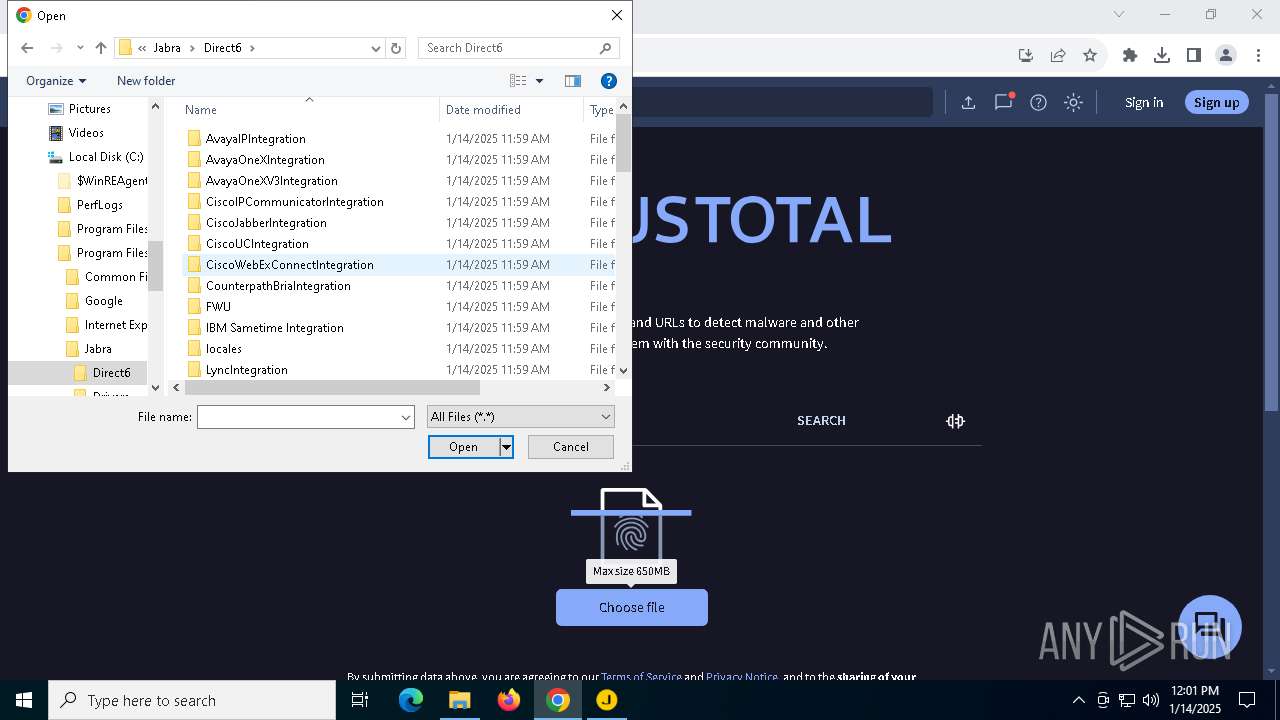Image resolution: width=1280 pixels, height=720 pixels.
Task: Switch to SEARCH tab on VirusTotal
Action: (x=821, y=421)
